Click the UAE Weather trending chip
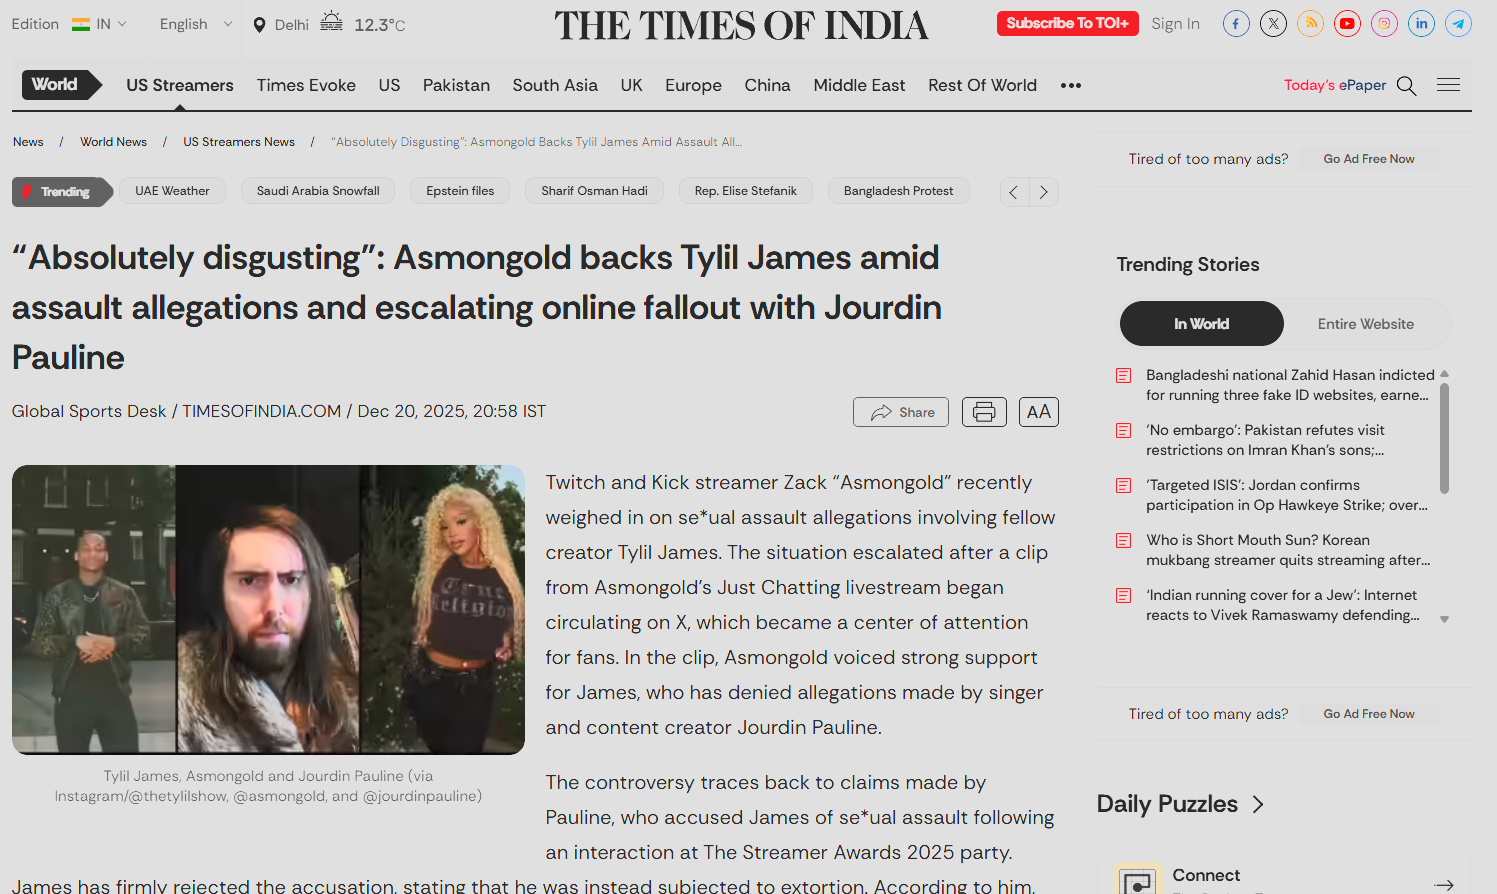Image resolution: width=1497 pixels, height=894 pixels. 172,191
